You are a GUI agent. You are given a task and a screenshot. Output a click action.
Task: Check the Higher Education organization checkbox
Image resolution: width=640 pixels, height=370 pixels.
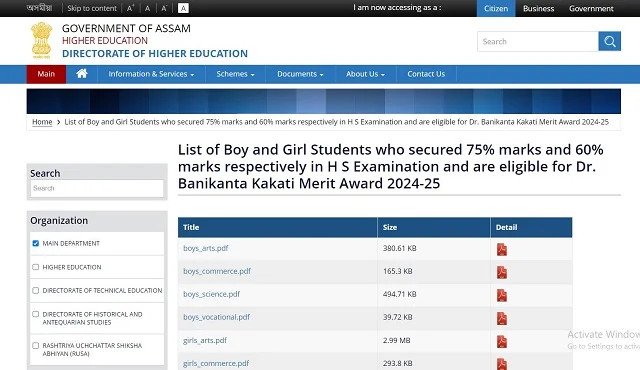pos(36,267)
